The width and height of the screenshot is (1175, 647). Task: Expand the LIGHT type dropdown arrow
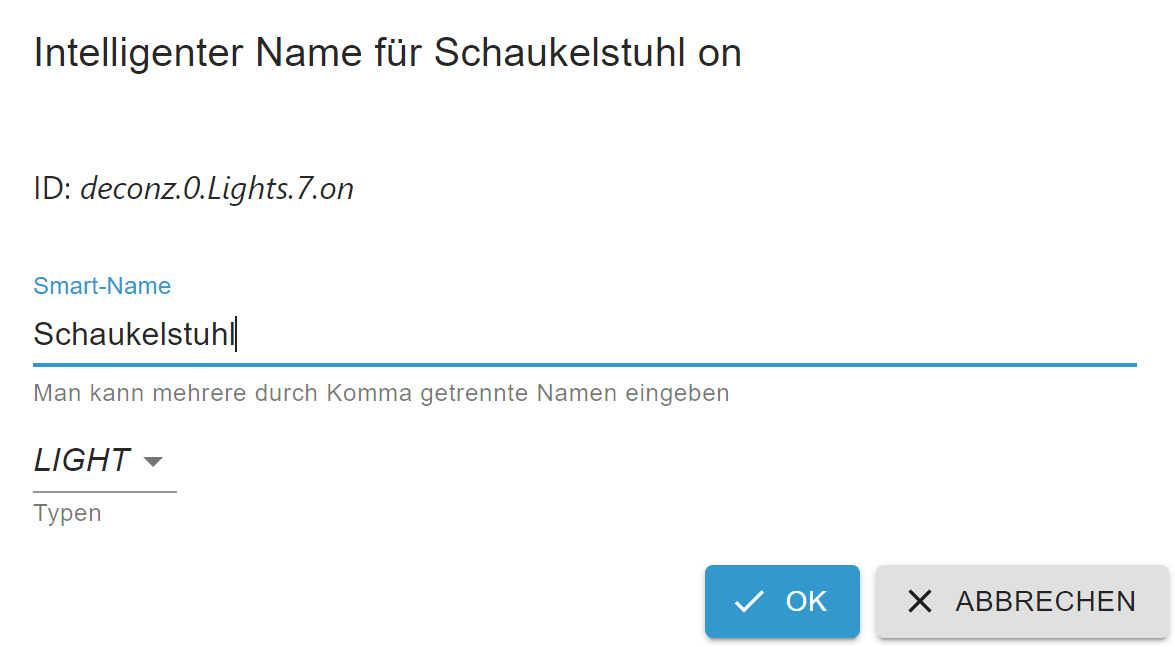(153, 461)
